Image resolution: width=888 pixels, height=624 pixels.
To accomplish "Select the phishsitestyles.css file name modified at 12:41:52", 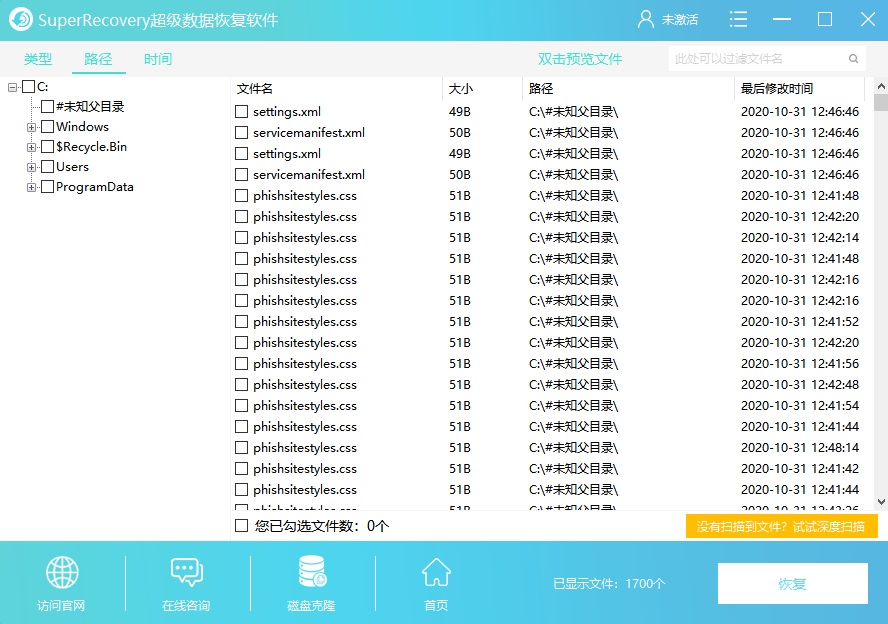I will click(305, 322).
